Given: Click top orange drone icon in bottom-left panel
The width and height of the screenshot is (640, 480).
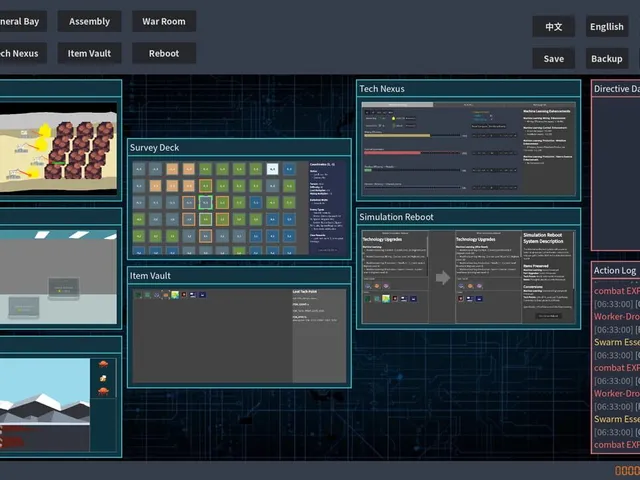Looking at the screenshot, I should [103, 364].
